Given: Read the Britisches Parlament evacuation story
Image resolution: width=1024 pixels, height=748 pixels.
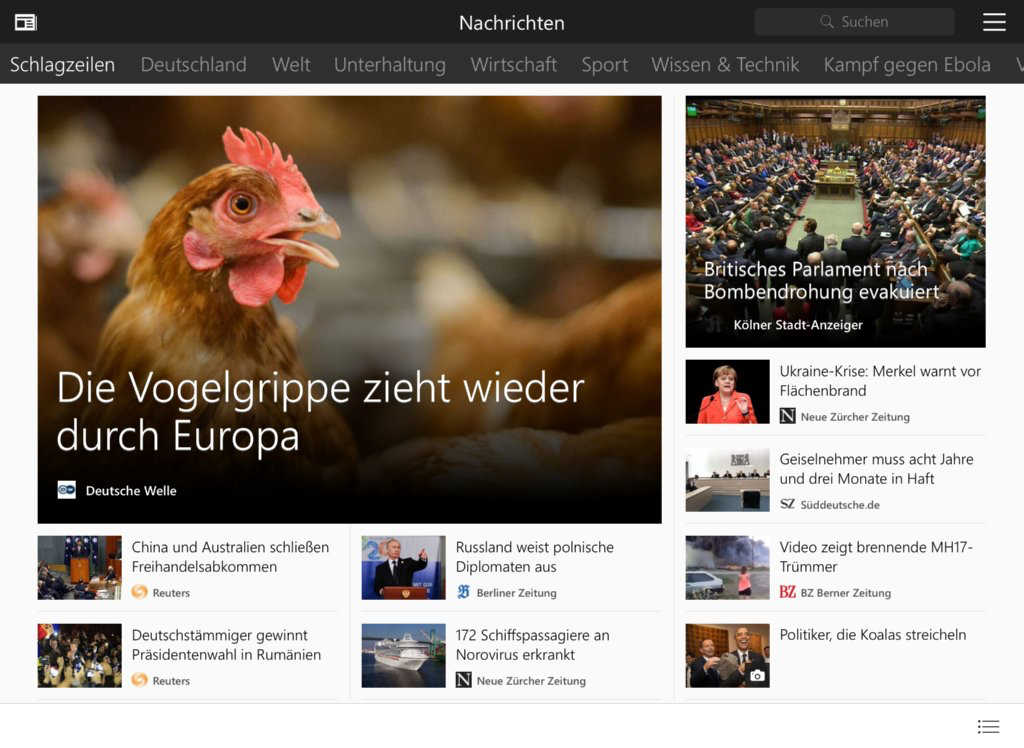Looking at the screenshot, I should click(821, 281).
